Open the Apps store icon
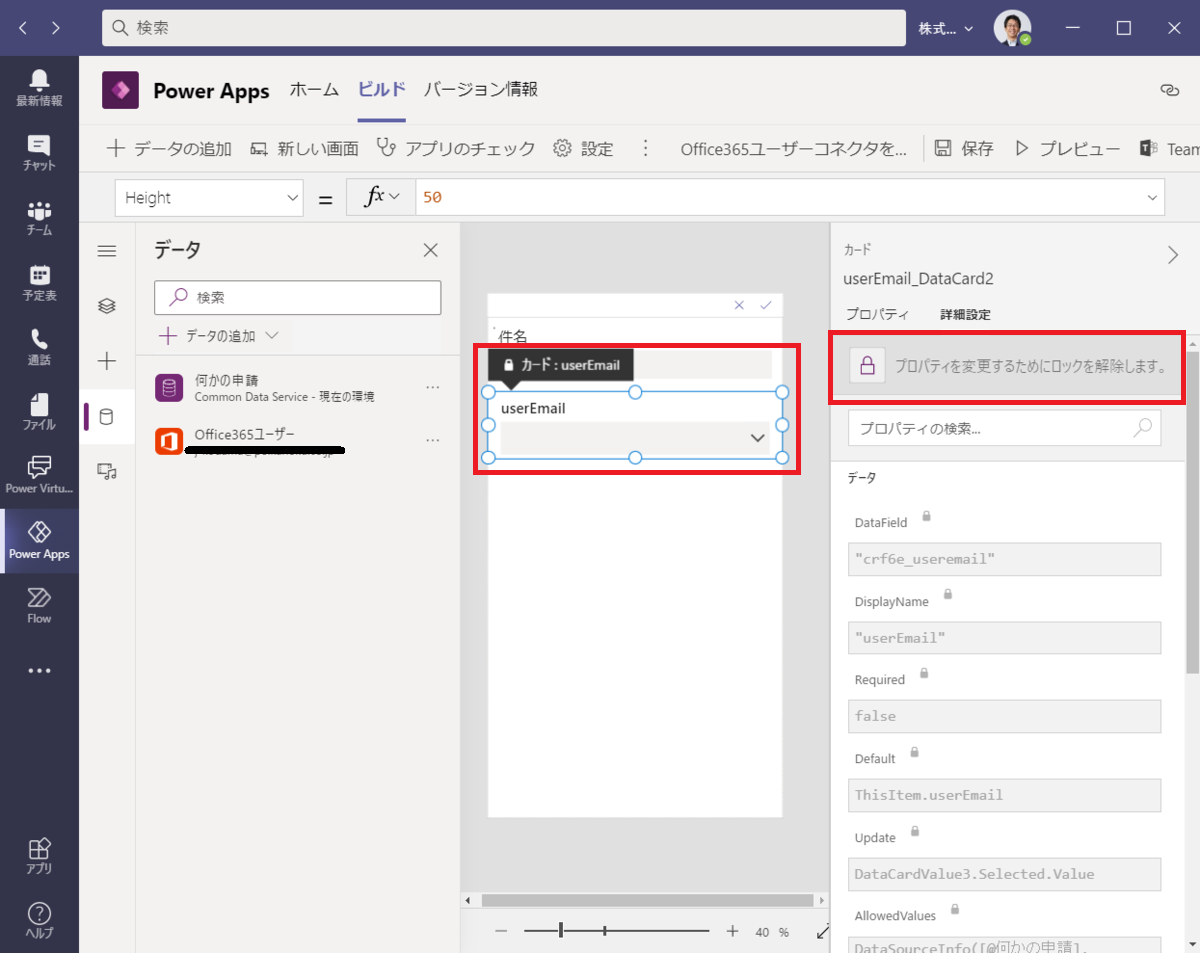This screenshot has height=953, width=1200. click(39, 856)
